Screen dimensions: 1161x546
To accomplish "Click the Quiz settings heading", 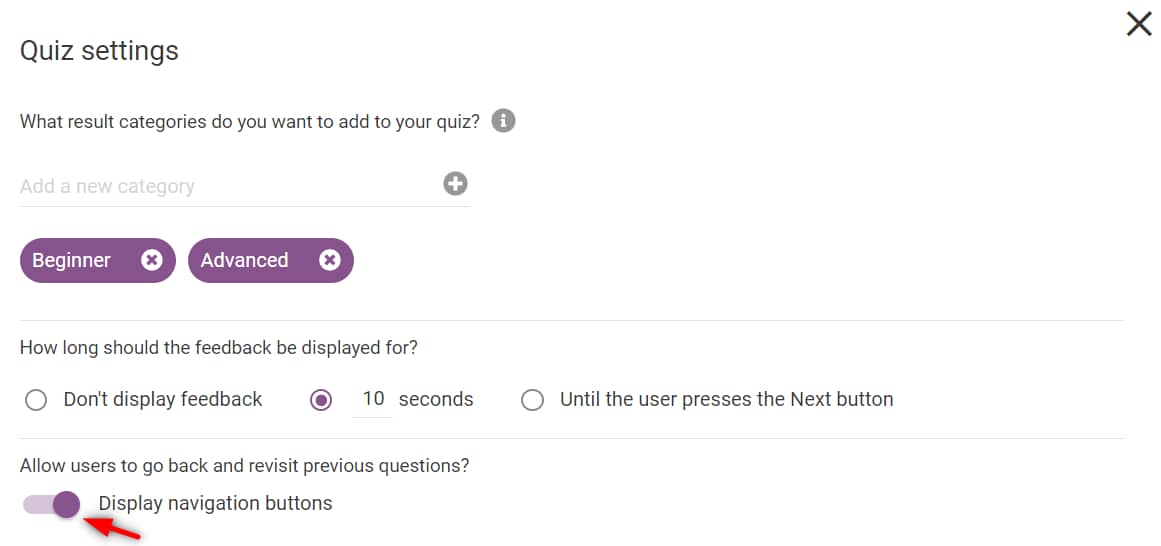I will click(x=99, y=50).
